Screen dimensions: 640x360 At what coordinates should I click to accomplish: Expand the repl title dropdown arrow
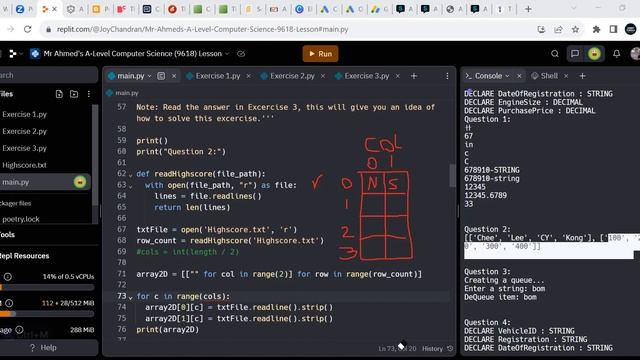coord(227,54)
